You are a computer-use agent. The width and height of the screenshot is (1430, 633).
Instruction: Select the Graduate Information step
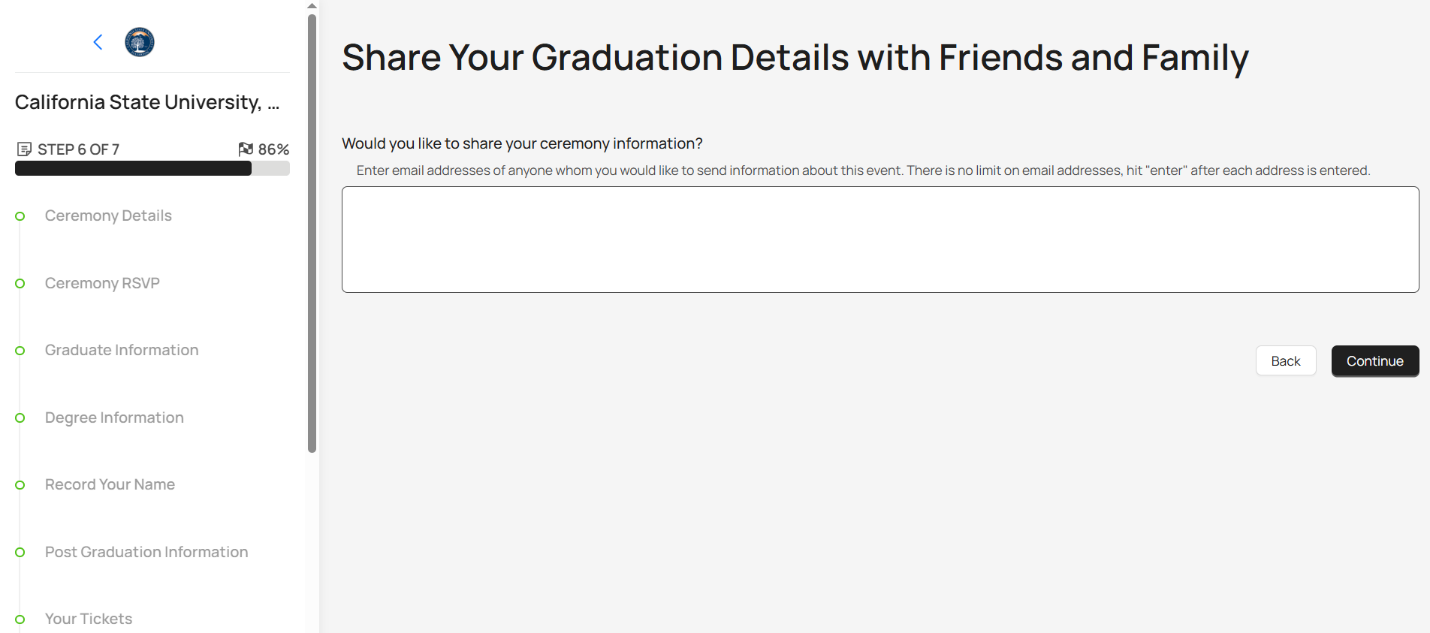121,350
